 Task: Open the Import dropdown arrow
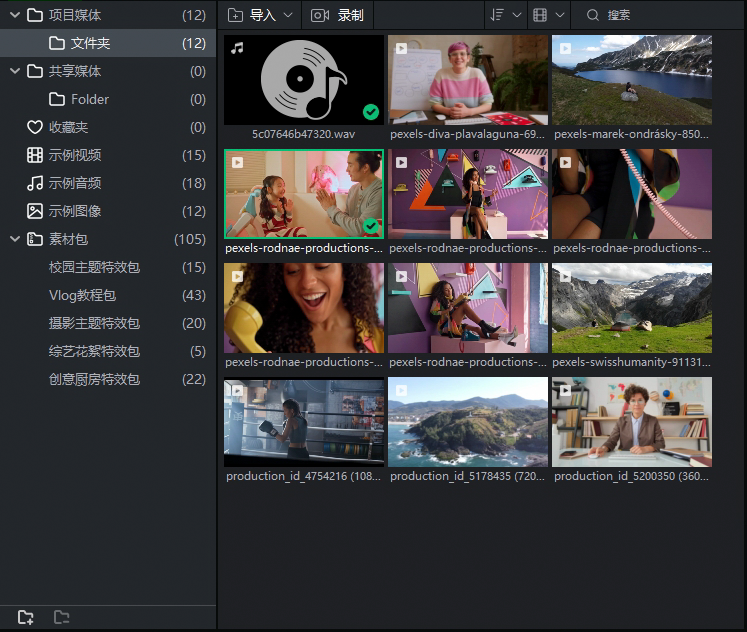pos(288,15)
